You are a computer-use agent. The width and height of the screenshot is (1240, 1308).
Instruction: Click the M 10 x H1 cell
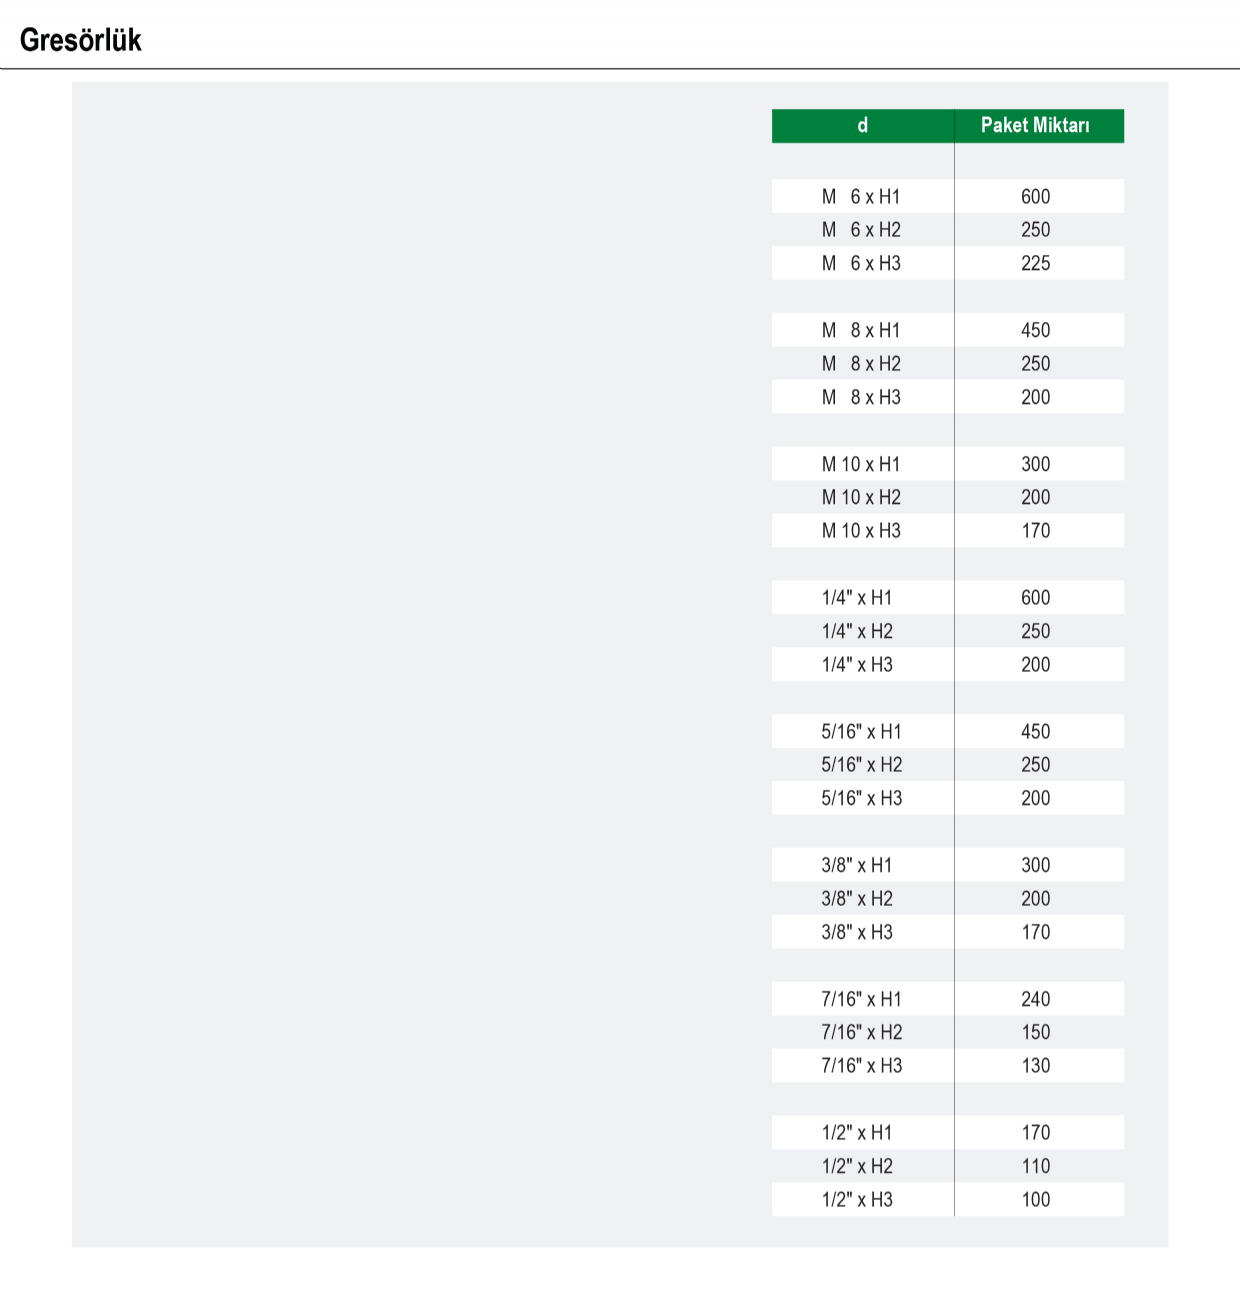pos(863,464)
